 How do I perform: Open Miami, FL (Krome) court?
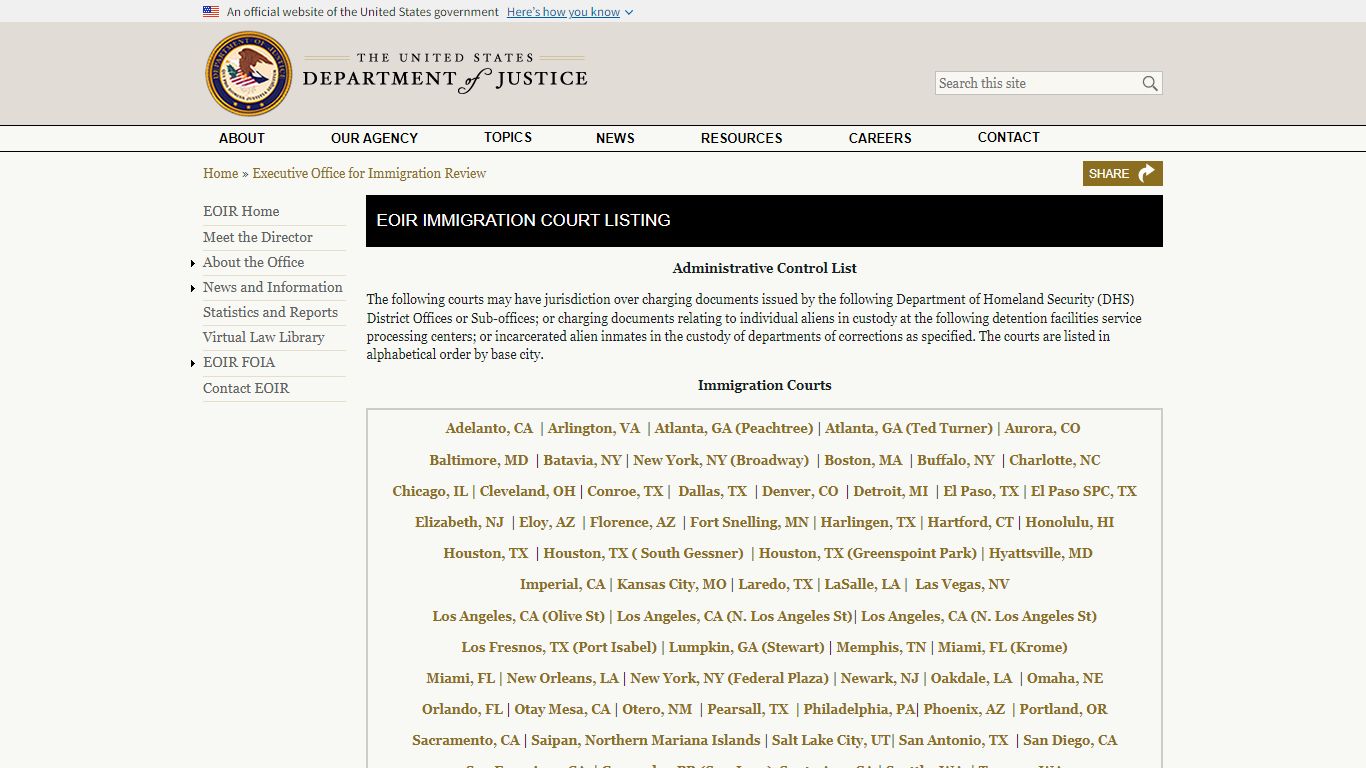tap(1002, 647)
